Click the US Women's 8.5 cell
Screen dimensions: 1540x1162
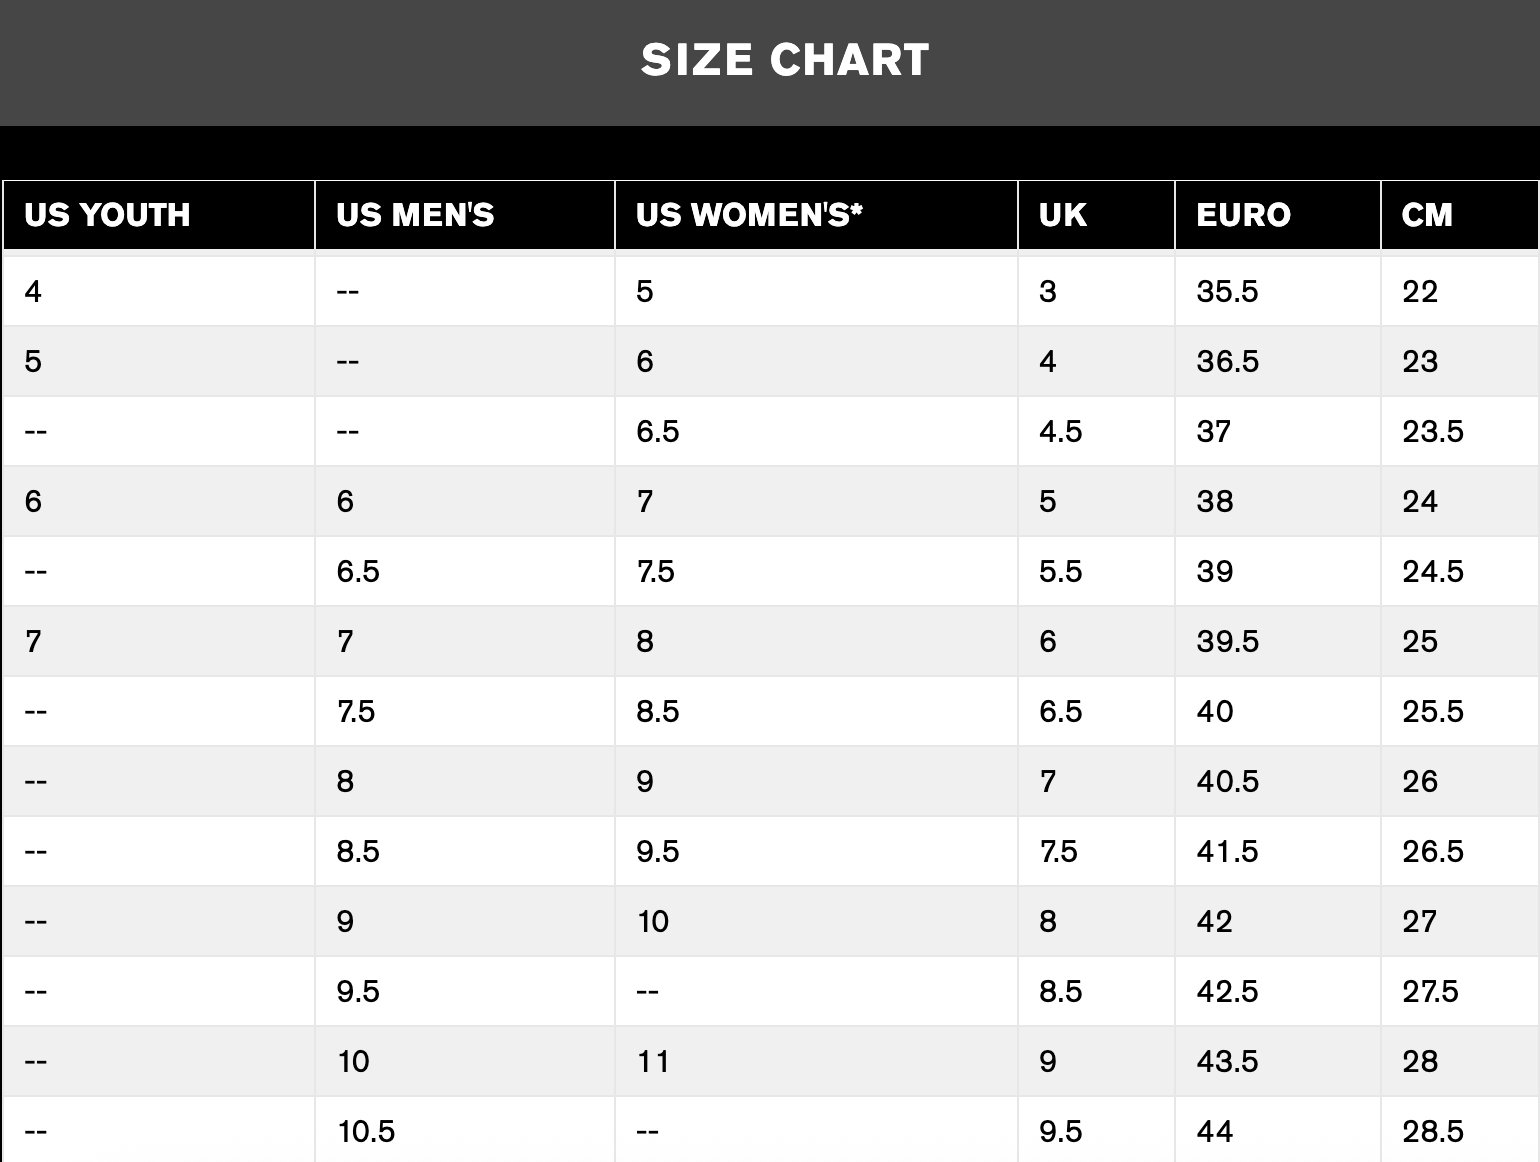click(x=817, y=711)
